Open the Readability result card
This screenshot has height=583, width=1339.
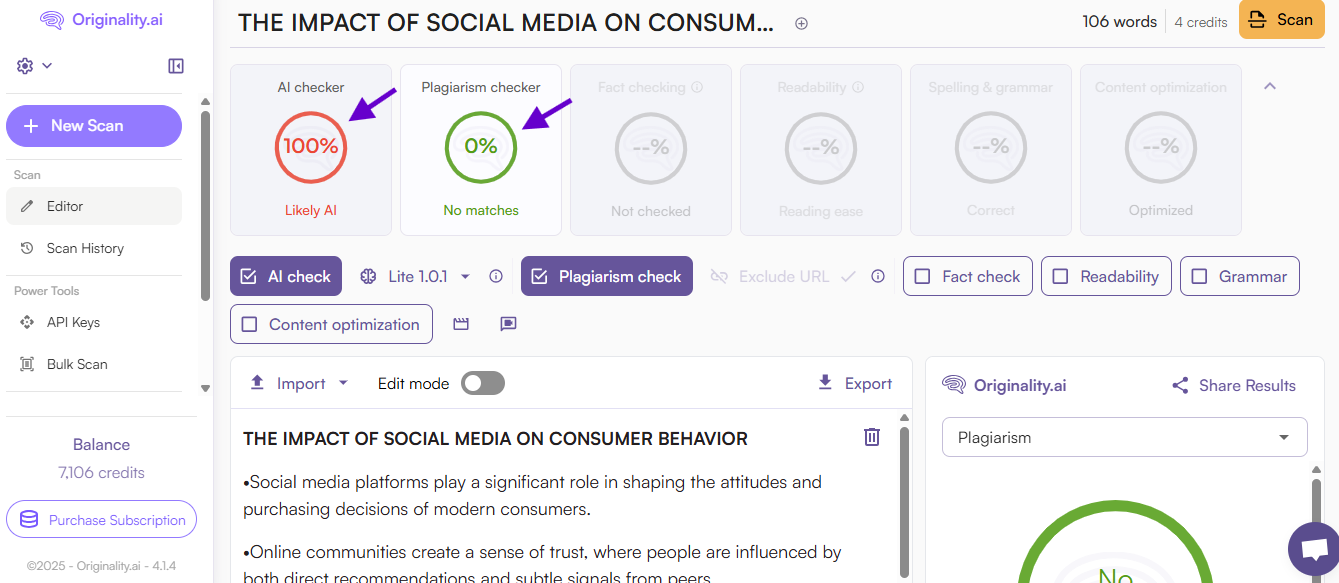(x=821, y=150)
